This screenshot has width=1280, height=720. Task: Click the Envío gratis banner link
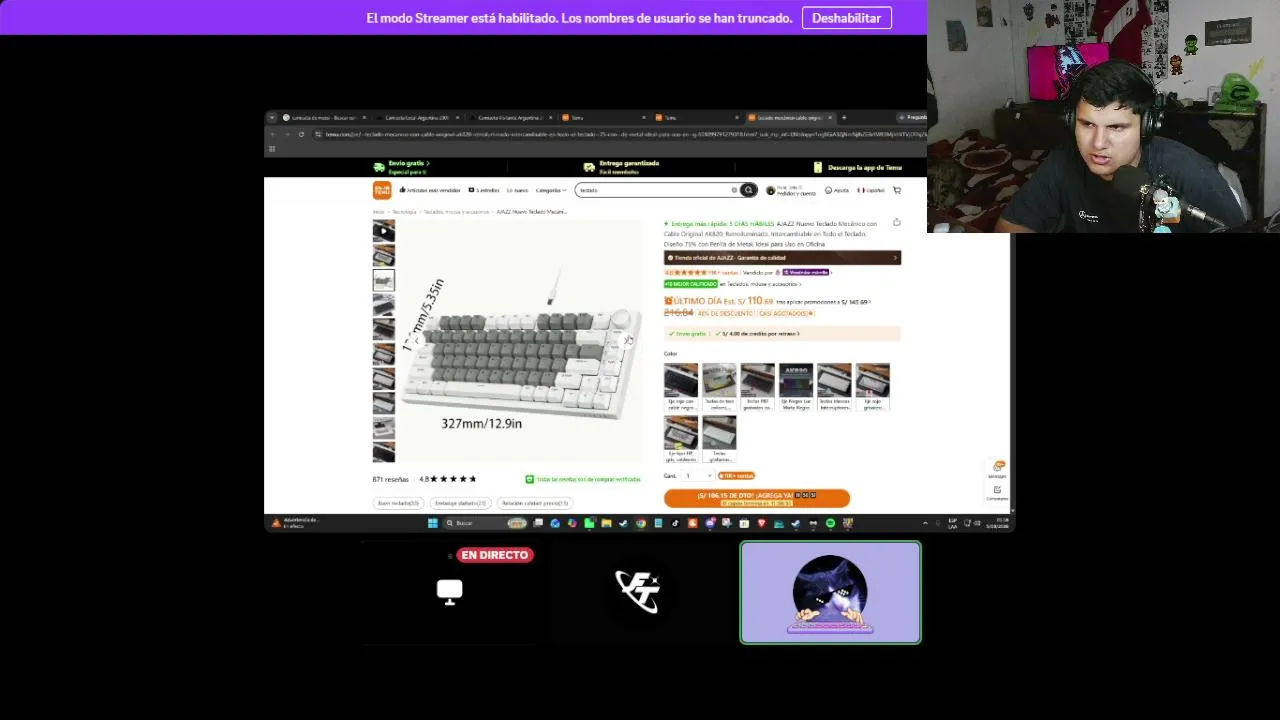coord(402,167)
